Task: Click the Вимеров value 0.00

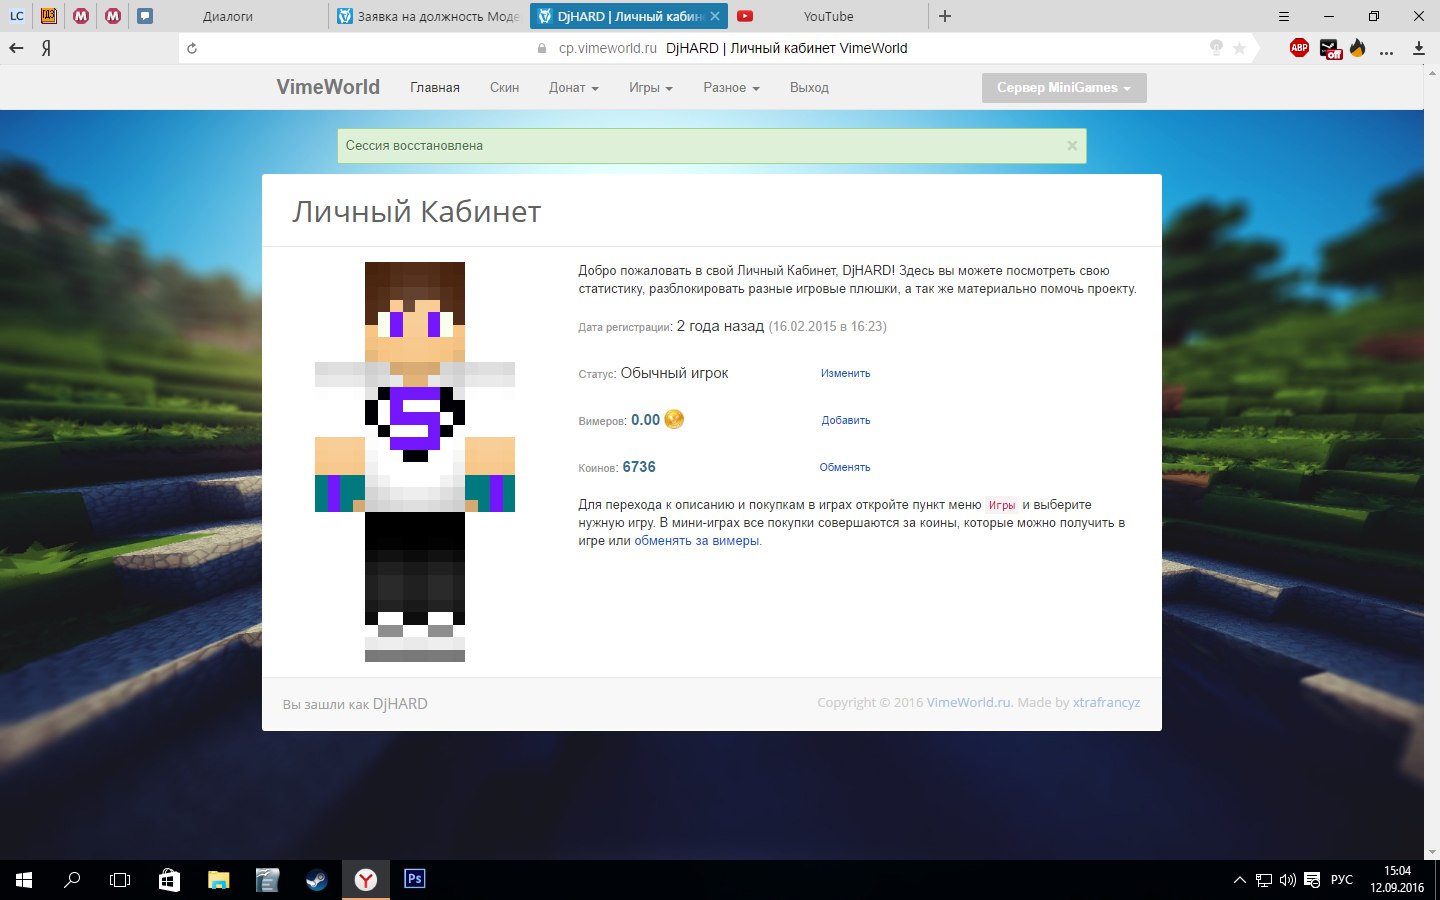Action: (x=645, y=420)
